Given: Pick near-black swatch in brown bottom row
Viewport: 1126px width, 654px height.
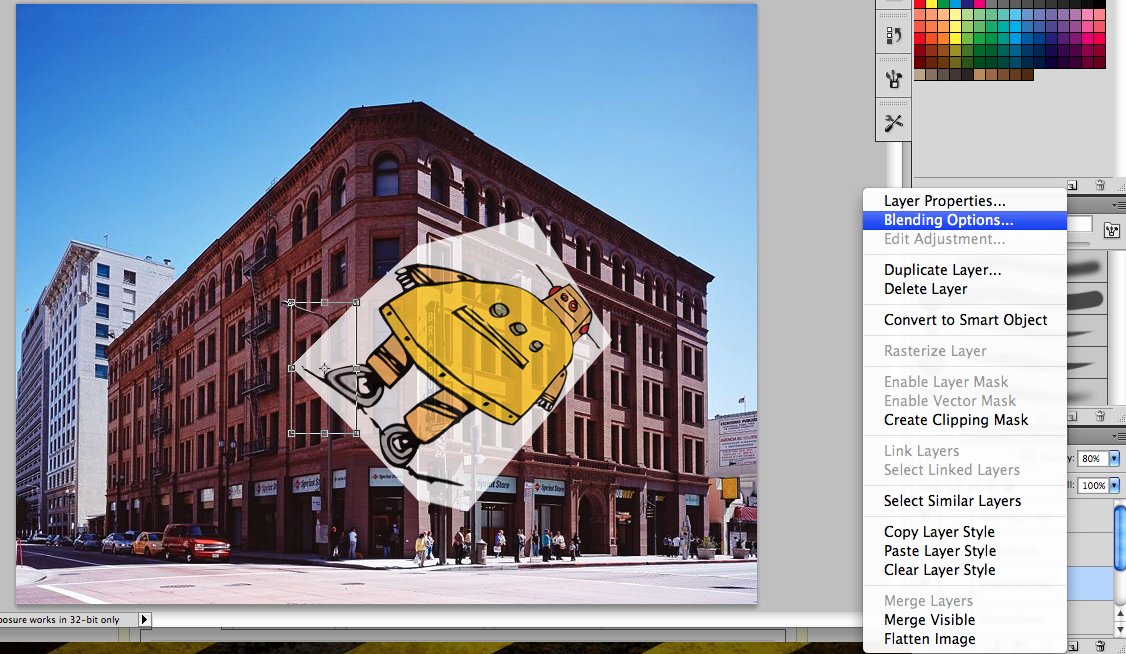Looking at the screenshot, I should pyautogui.click(x=968, y=75).
